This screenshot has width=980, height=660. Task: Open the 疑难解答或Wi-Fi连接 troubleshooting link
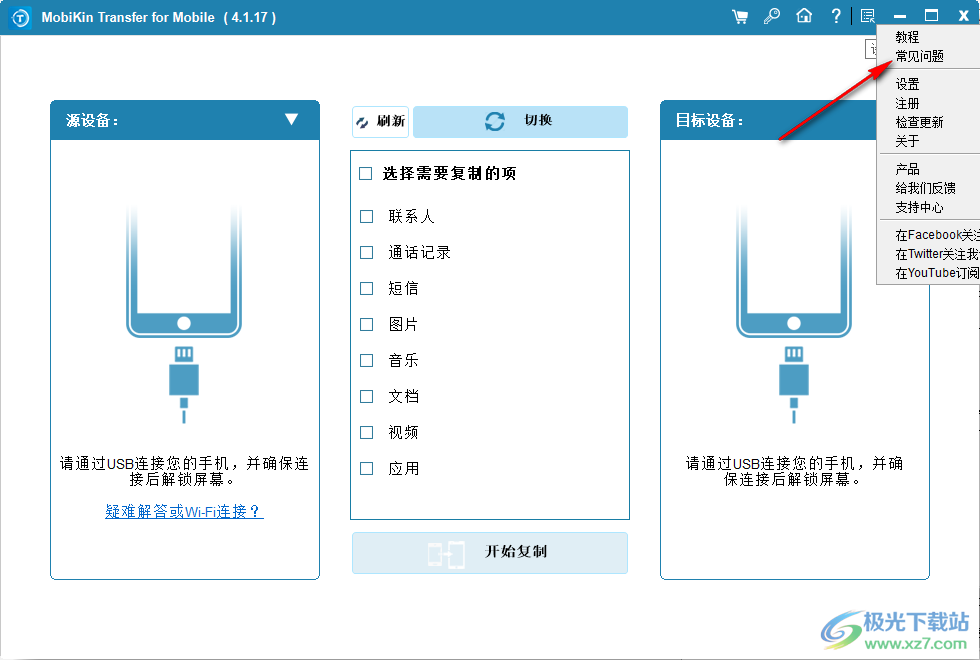(183, 511)
